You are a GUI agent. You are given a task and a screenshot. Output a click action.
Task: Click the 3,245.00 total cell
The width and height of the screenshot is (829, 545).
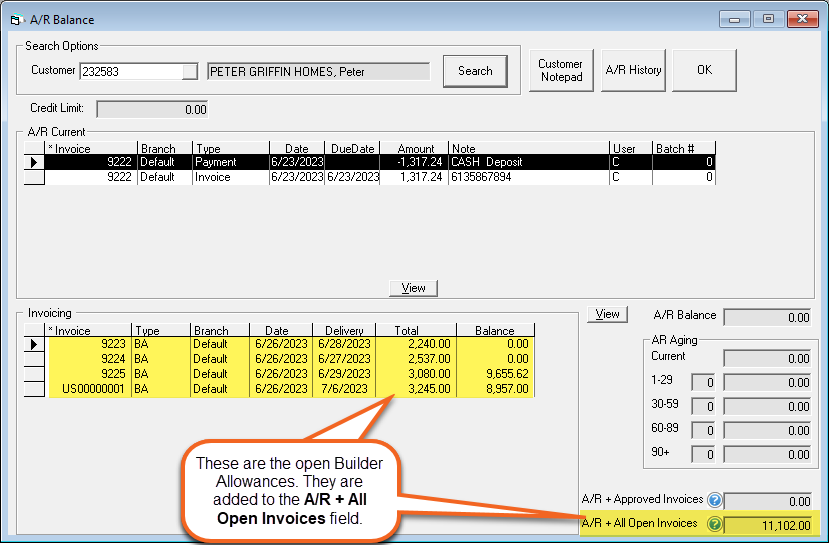click(416, 389)
